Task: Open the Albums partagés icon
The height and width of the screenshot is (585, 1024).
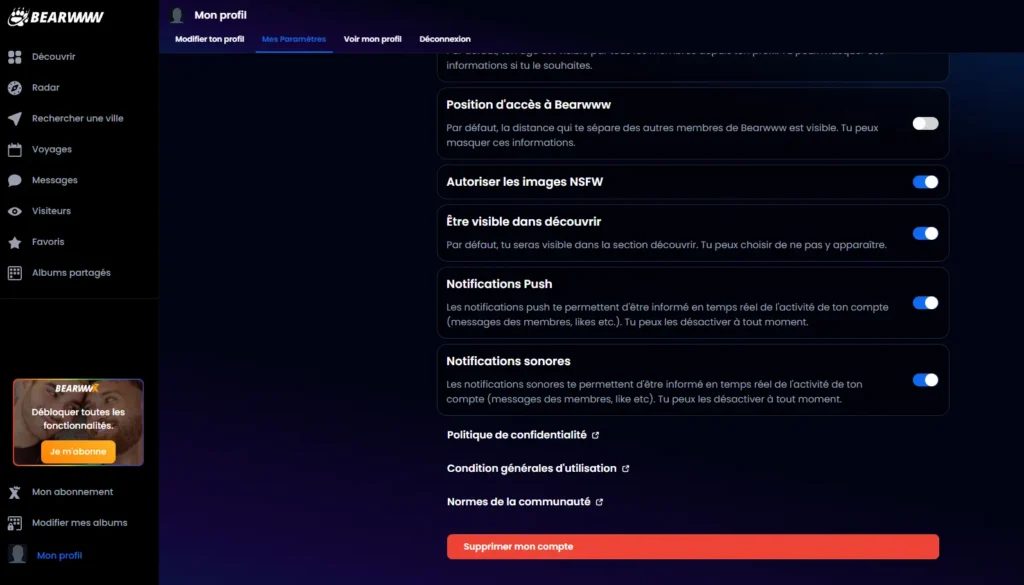Action: 15,273
